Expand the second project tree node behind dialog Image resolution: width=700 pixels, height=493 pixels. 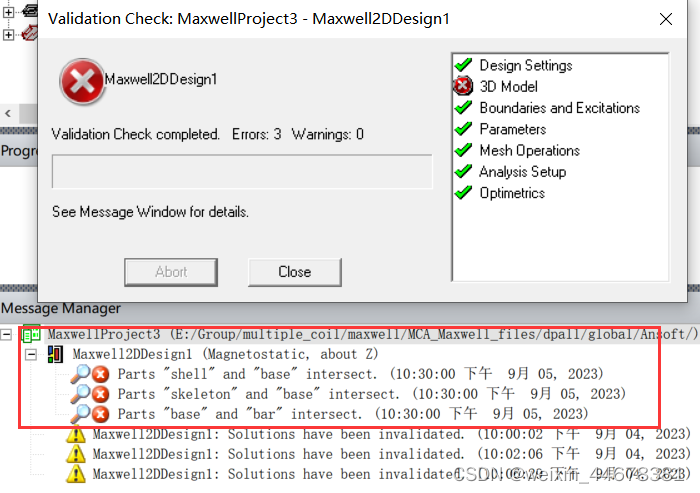coord(8,34)
